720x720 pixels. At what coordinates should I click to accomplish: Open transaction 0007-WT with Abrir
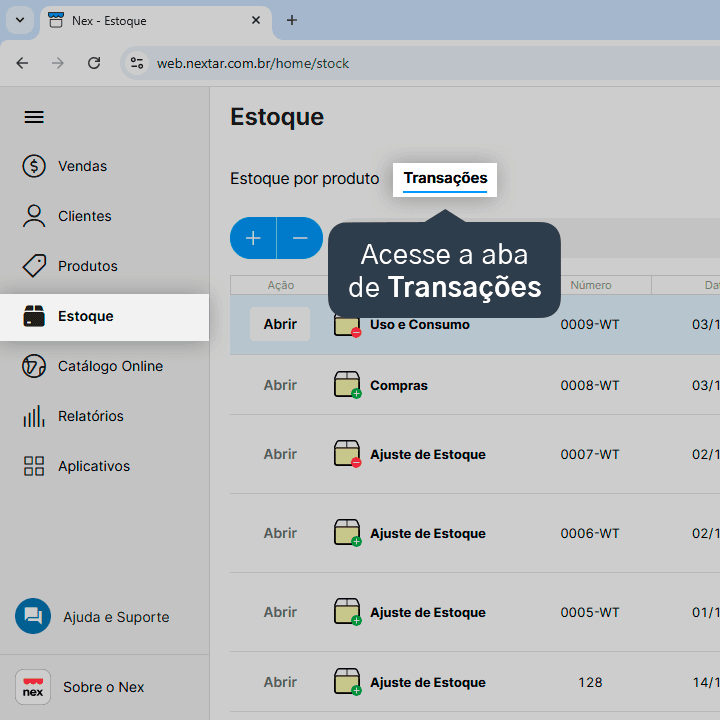pos(280,454)
